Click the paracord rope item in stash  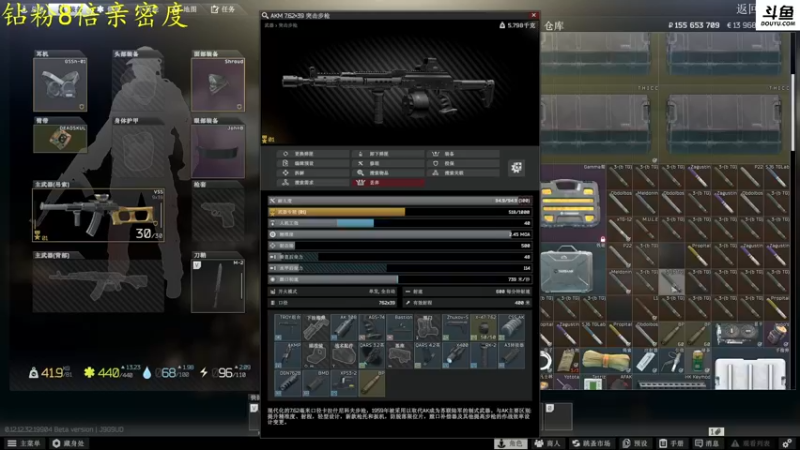click(x=606, y=361)
